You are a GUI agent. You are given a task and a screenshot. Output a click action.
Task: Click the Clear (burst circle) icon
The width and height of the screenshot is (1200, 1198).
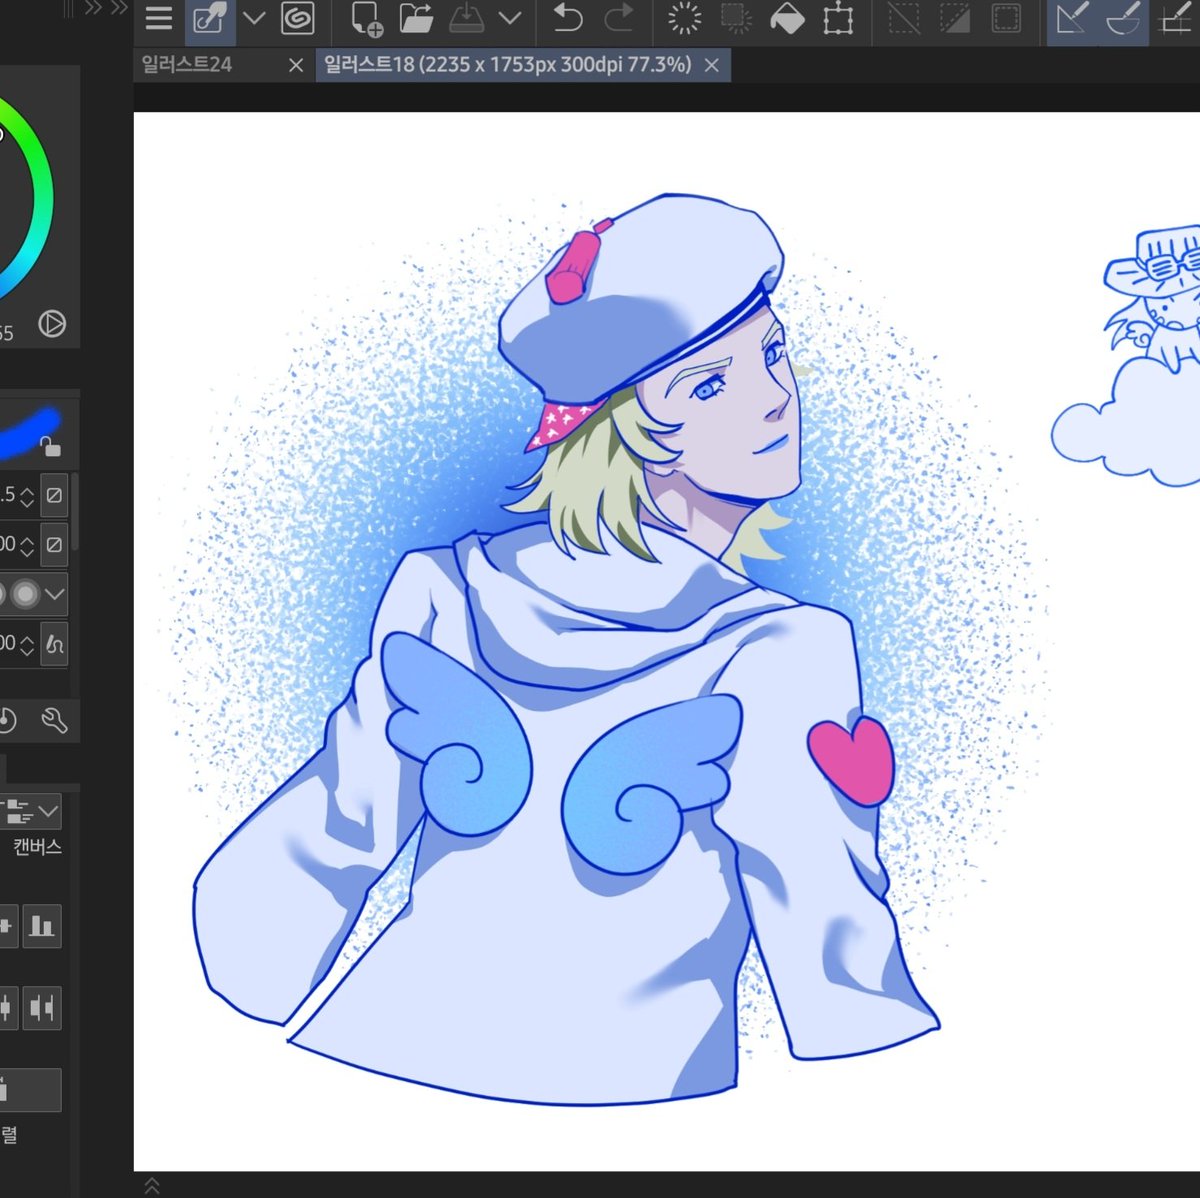685,19
